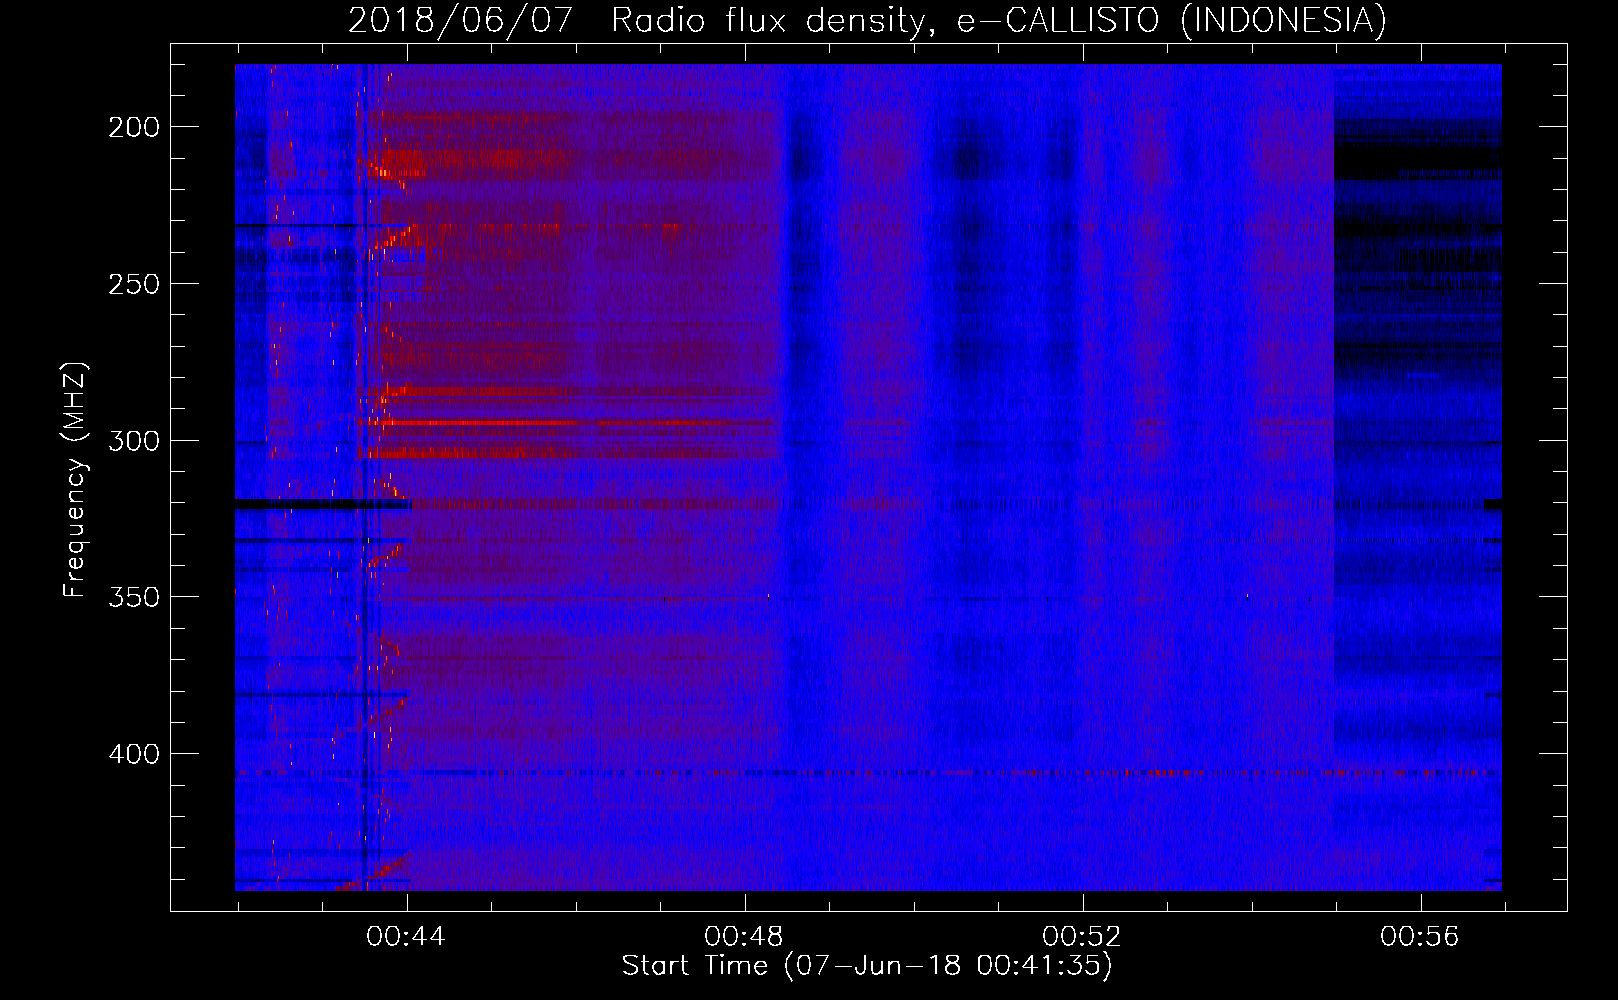Click the 'Start Time (07-Jun-18 00:41:35)' label
Viewport: 1618px width, 1000px height.
click(x=867, y=966)
